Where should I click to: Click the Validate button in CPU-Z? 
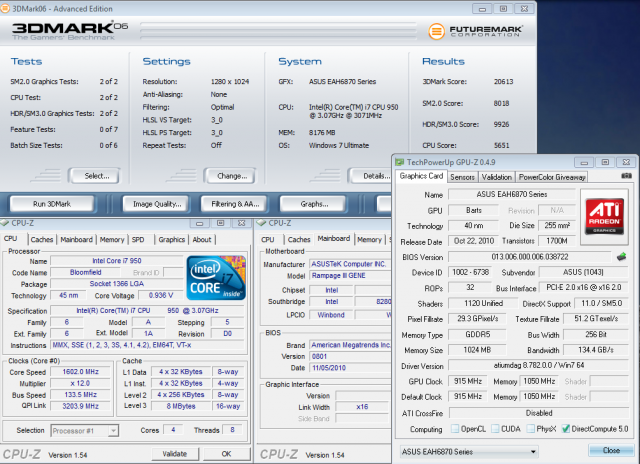pos(175,454)
